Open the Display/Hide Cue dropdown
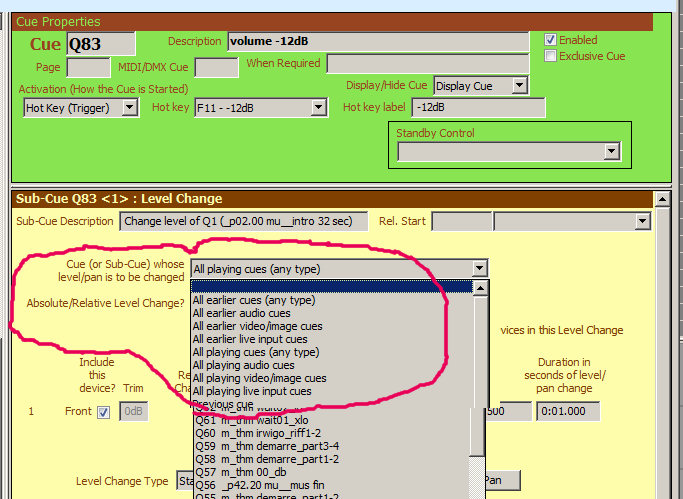This screenshot has width=683, height=499. [x=519, y=86]
